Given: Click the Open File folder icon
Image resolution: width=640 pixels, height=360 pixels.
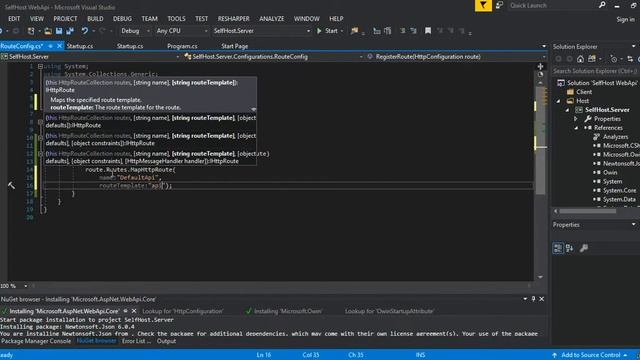Looking at the screenshot, I should [x=48, y=31].
